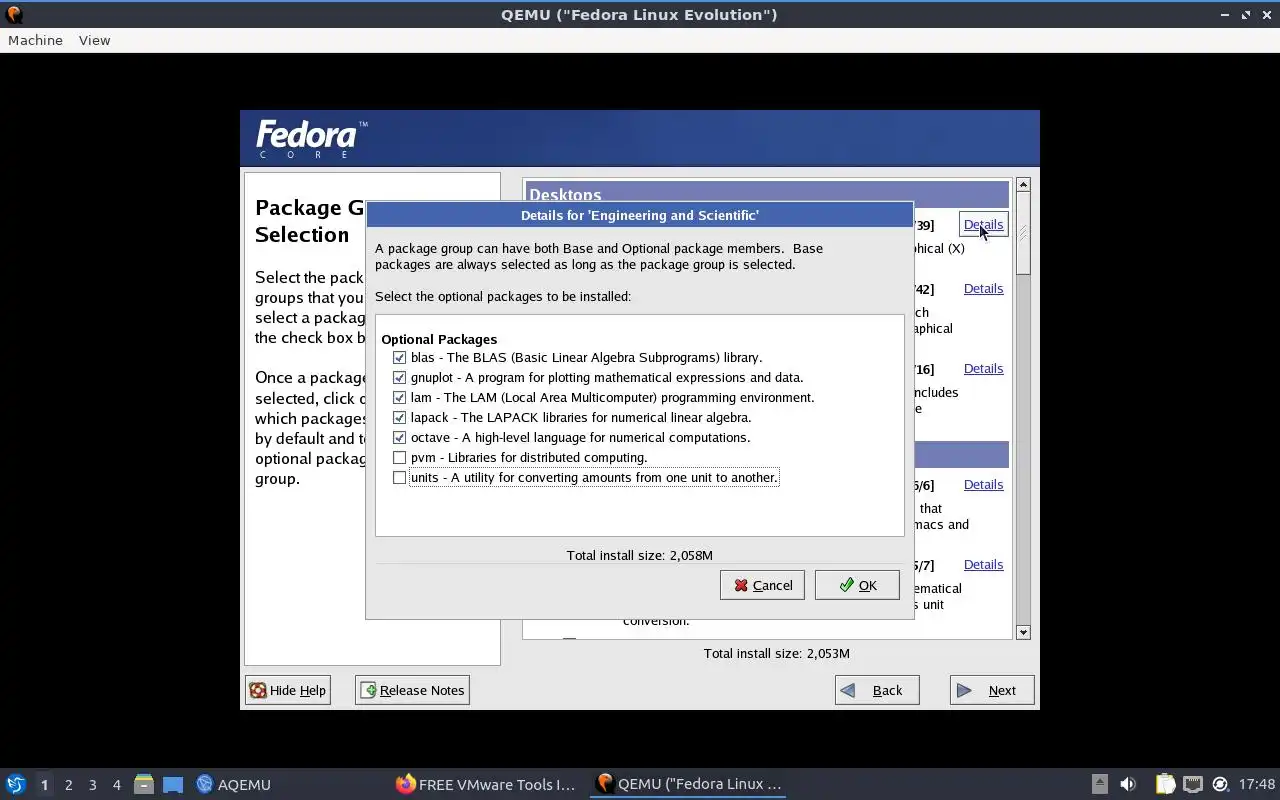Viewport: 1280px width, 800px height.
Task: Click the Desktops group header
Action: 766,195
